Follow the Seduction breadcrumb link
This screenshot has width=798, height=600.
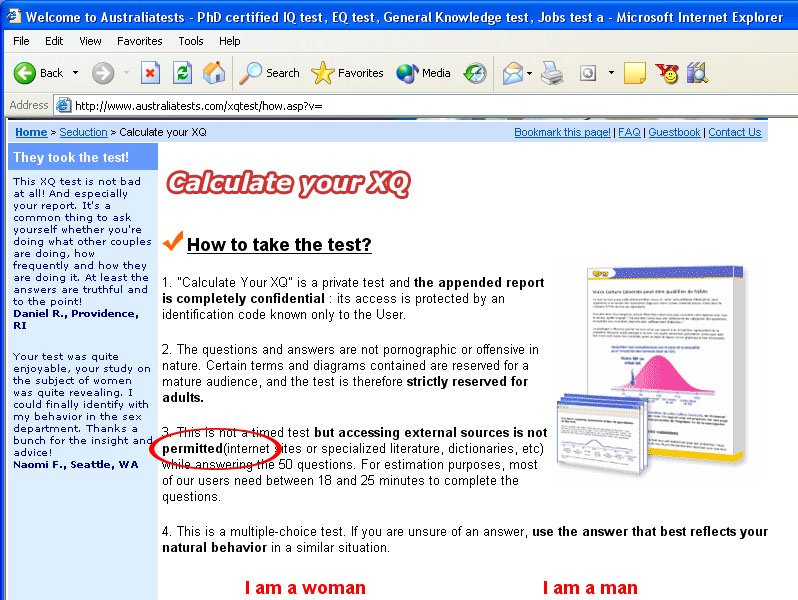83,132
